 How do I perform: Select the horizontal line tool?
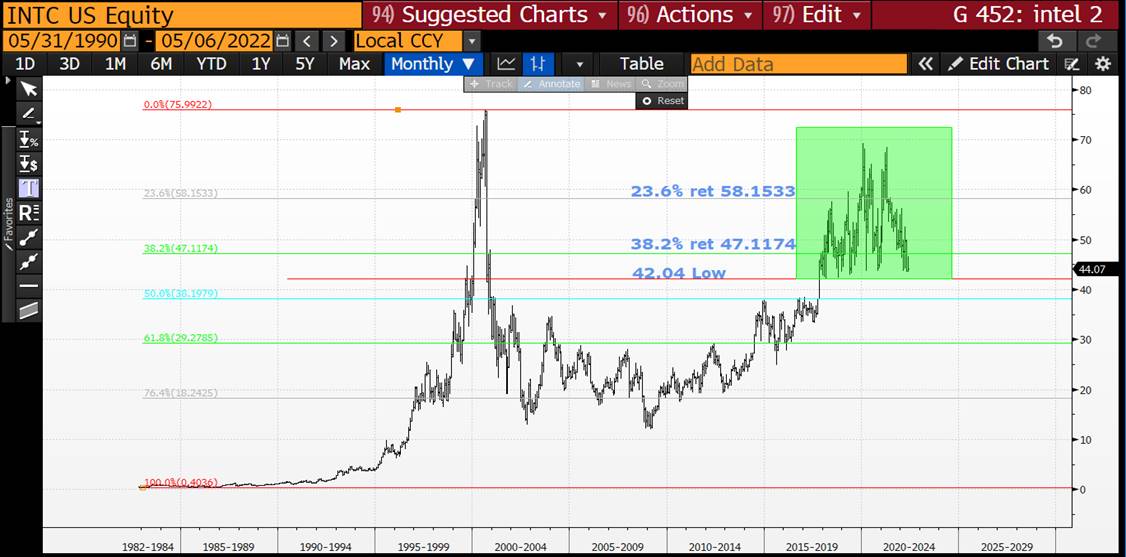(29, 286)
